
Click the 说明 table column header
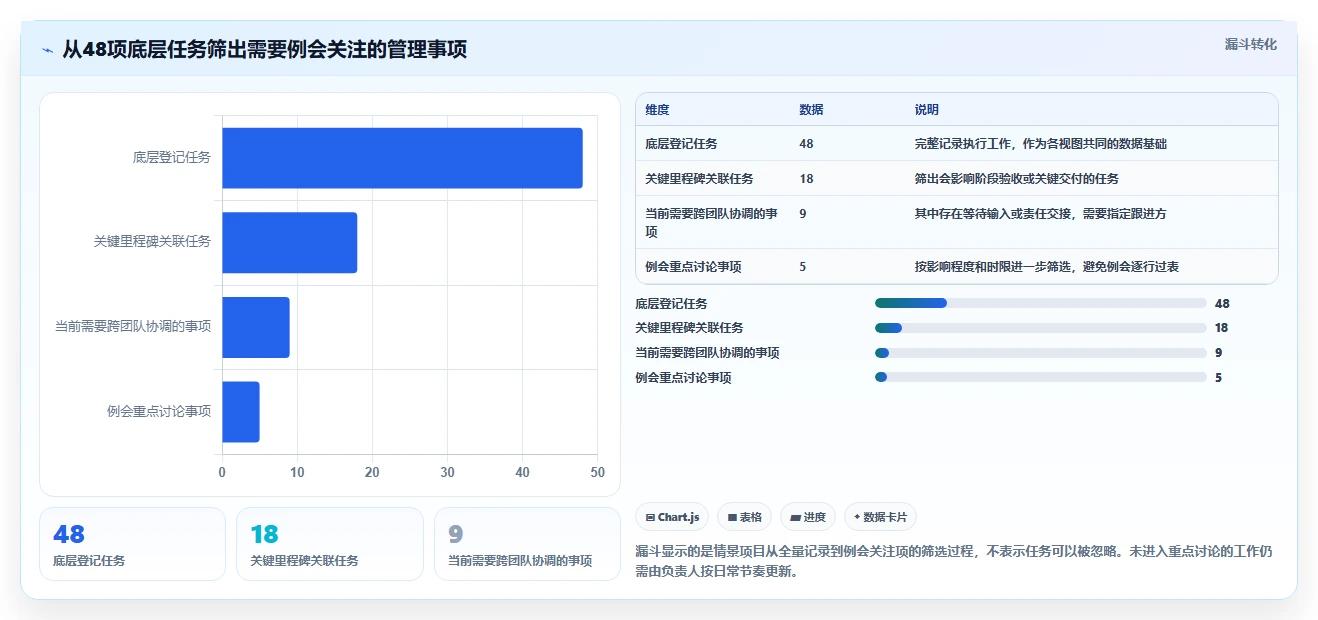pyautogui.click(x=927, y=110)
